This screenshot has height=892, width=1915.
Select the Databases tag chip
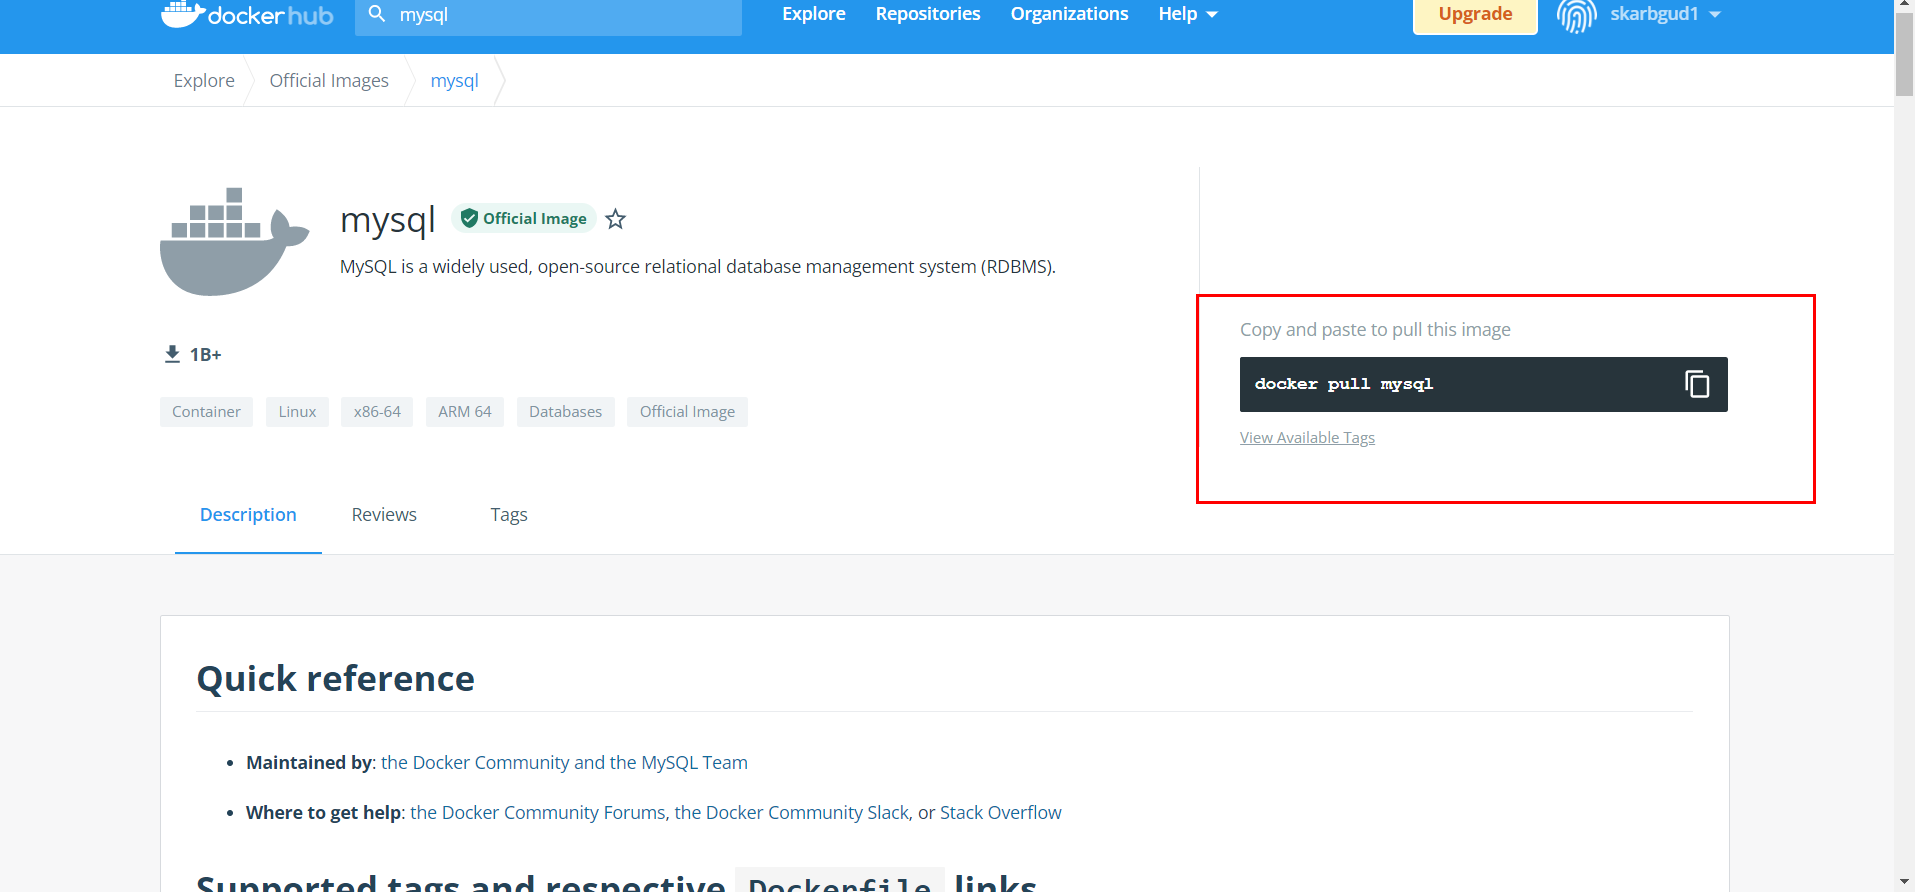pyautogui.click(x=565, y=412)
